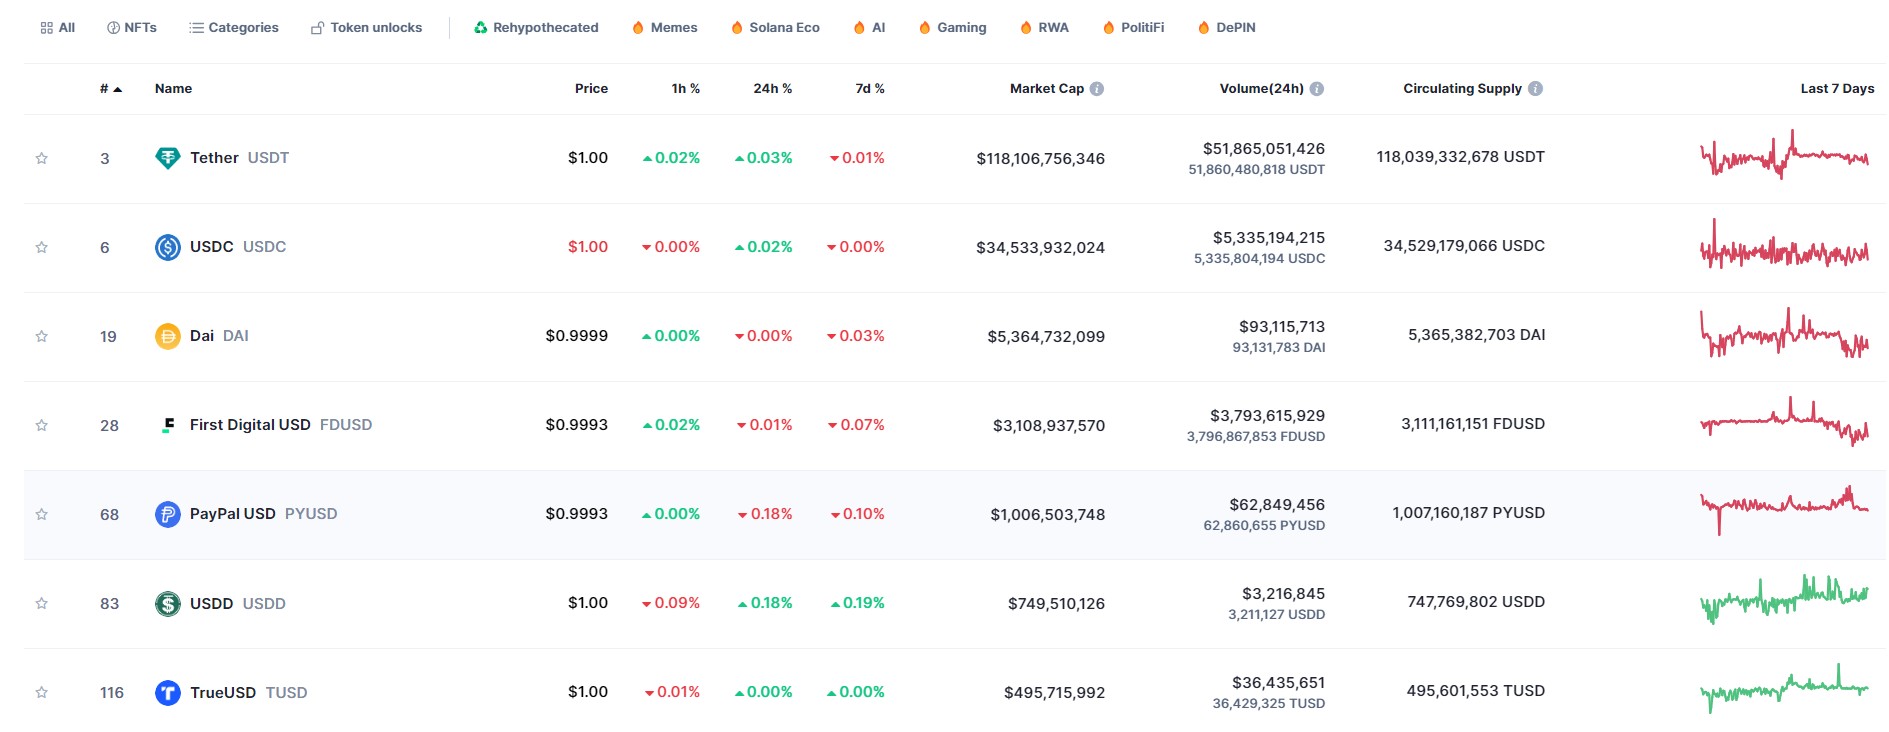
Task: Sort by 1h % column header
Action: coord(686,89)
